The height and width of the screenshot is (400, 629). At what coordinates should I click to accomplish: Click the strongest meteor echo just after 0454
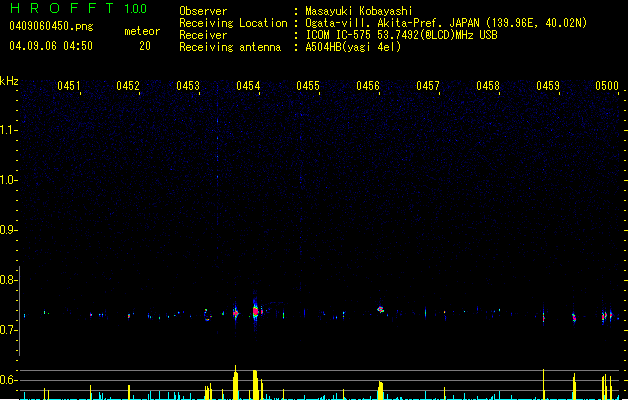[256, 311]
